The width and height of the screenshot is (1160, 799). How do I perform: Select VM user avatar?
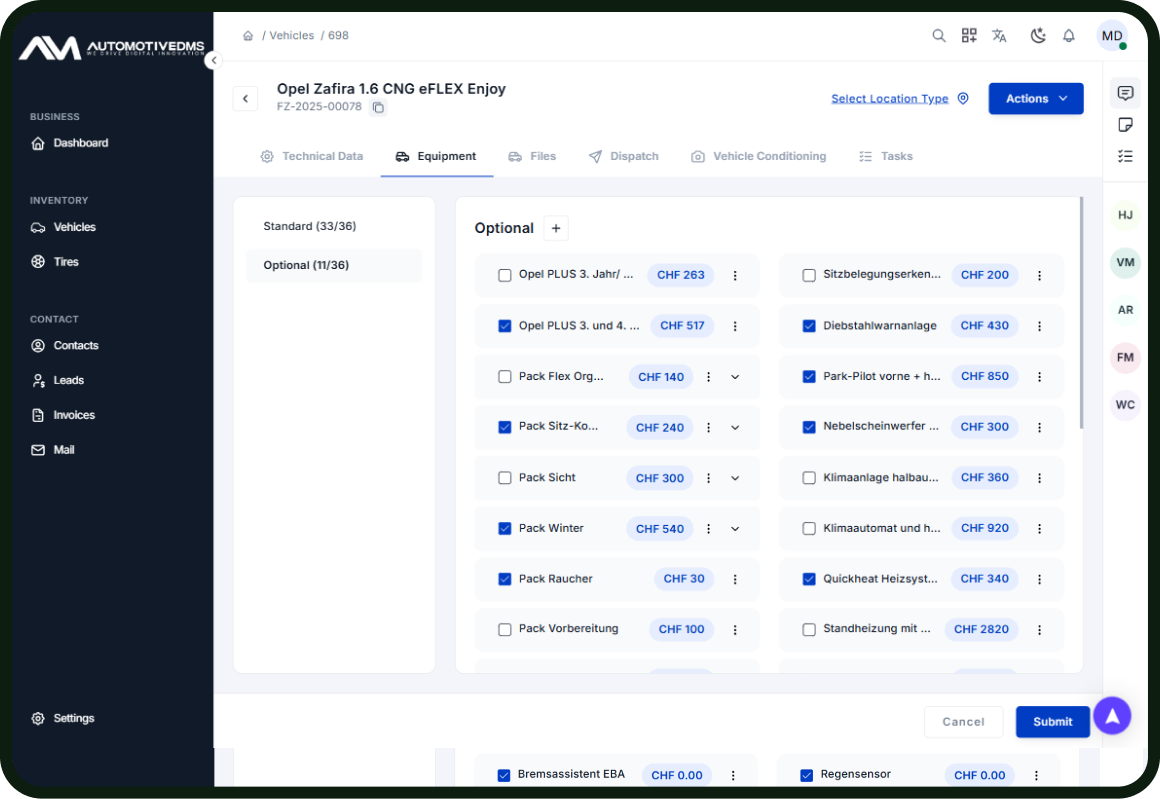(x=1125, y=263)
